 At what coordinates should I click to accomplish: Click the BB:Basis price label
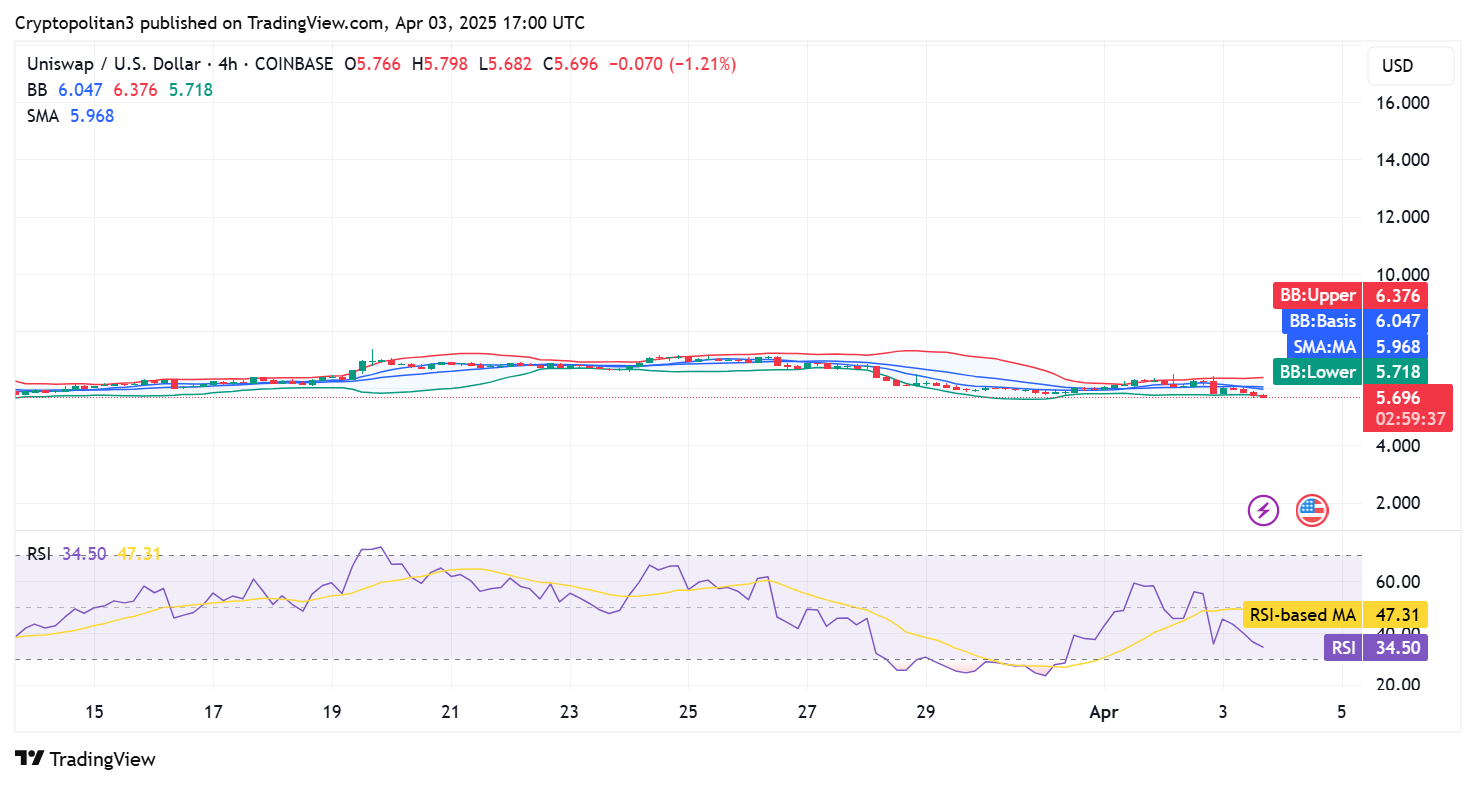1322,321
